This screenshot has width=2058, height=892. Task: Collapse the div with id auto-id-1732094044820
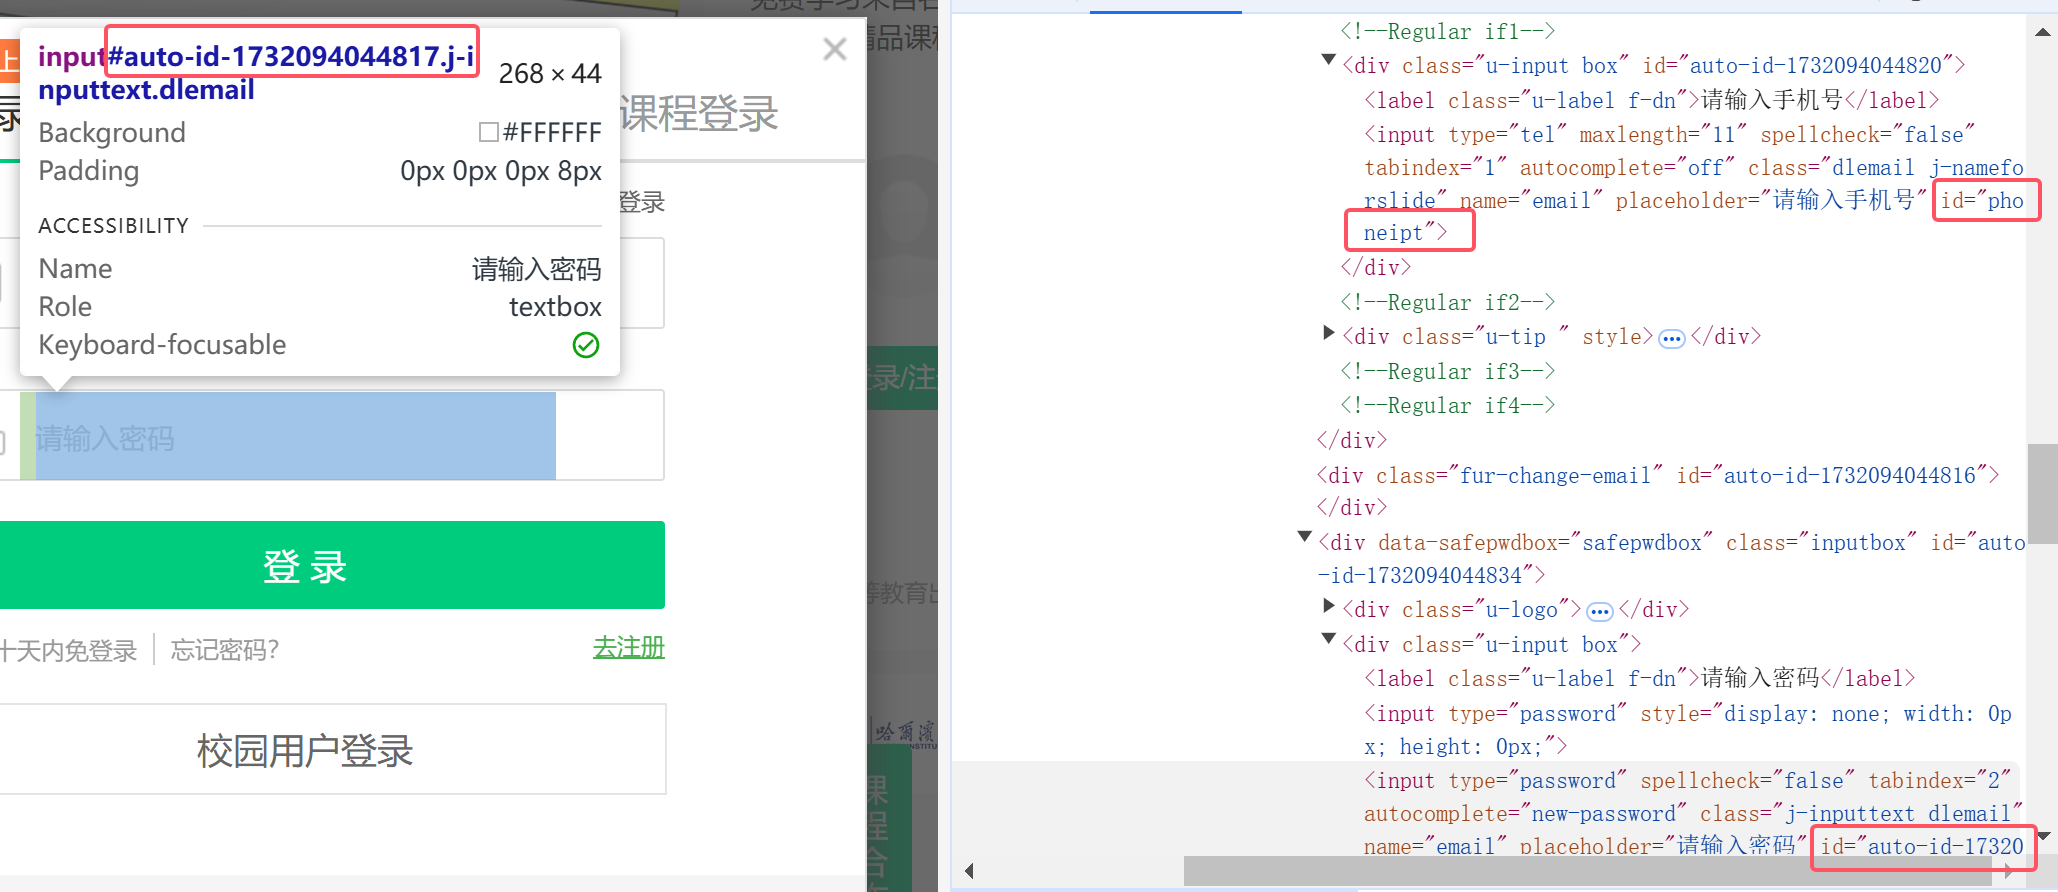(x=1328, y=61)
